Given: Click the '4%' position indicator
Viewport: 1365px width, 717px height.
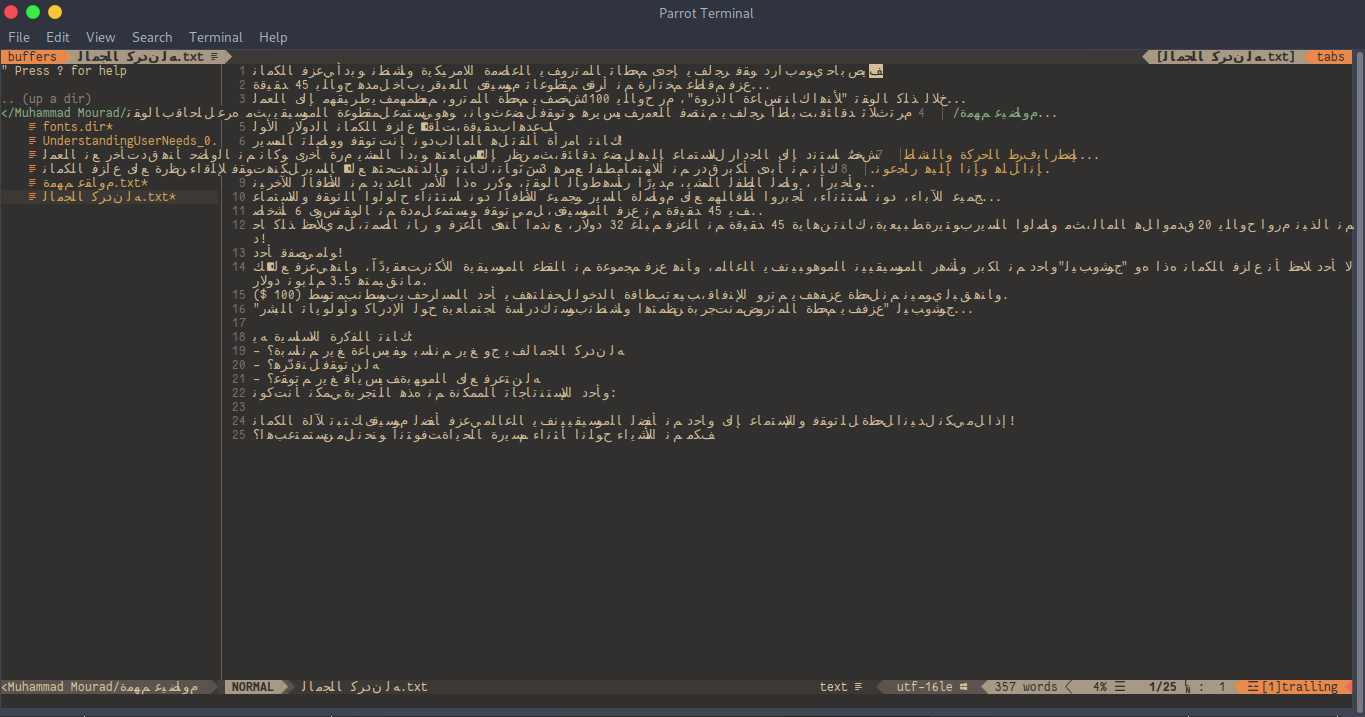Looking at the screenshot, I should [1100, 687].
